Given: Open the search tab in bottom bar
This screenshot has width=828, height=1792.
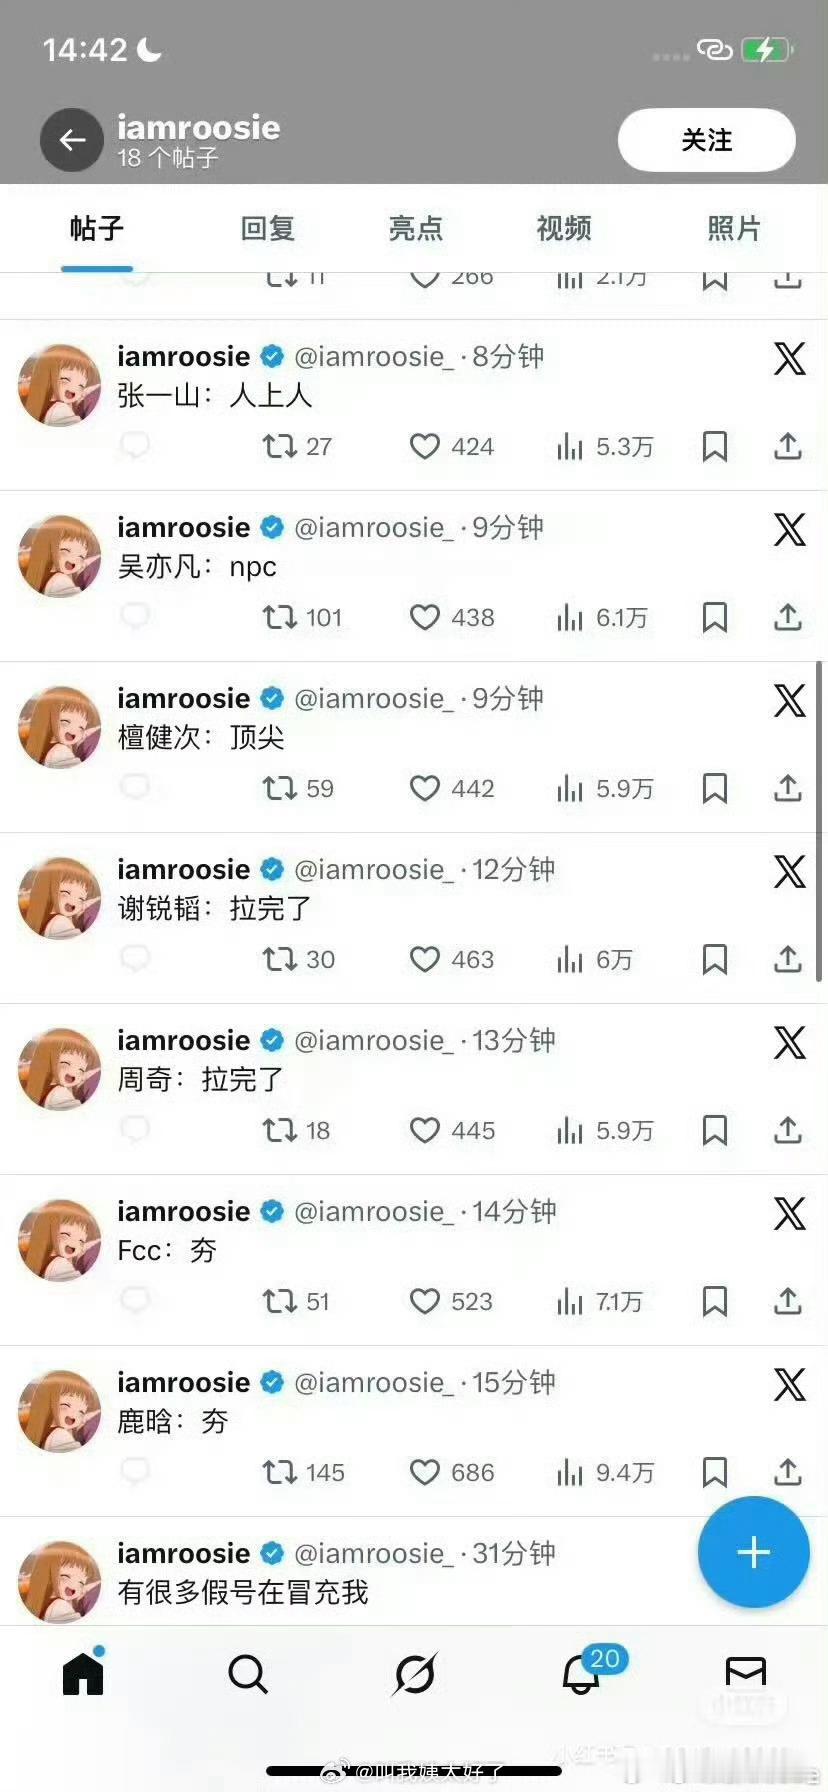Looking at the screenshot, I should tap(247, 1673).
